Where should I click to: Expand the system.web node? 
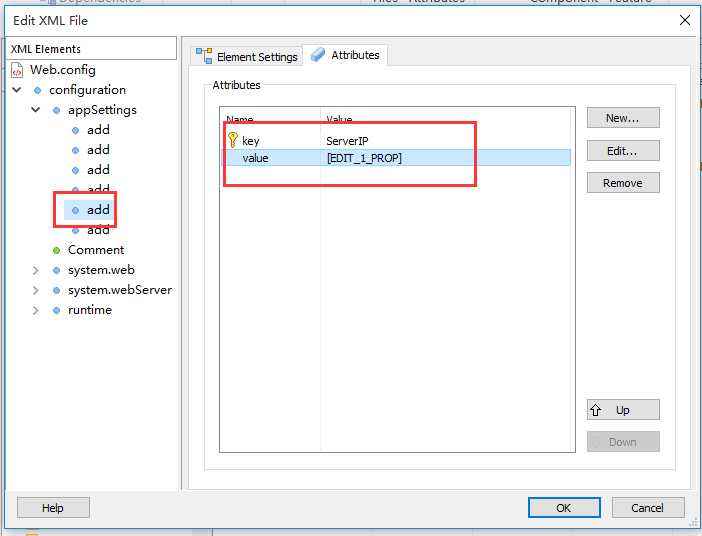[x=36, y=270]
